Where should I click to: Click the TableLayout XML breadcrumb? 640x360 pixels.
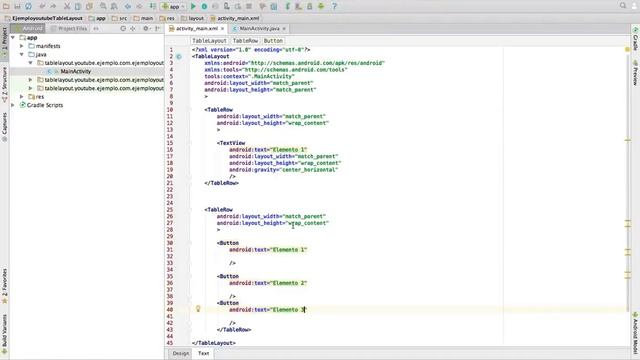tap(209, 41)
